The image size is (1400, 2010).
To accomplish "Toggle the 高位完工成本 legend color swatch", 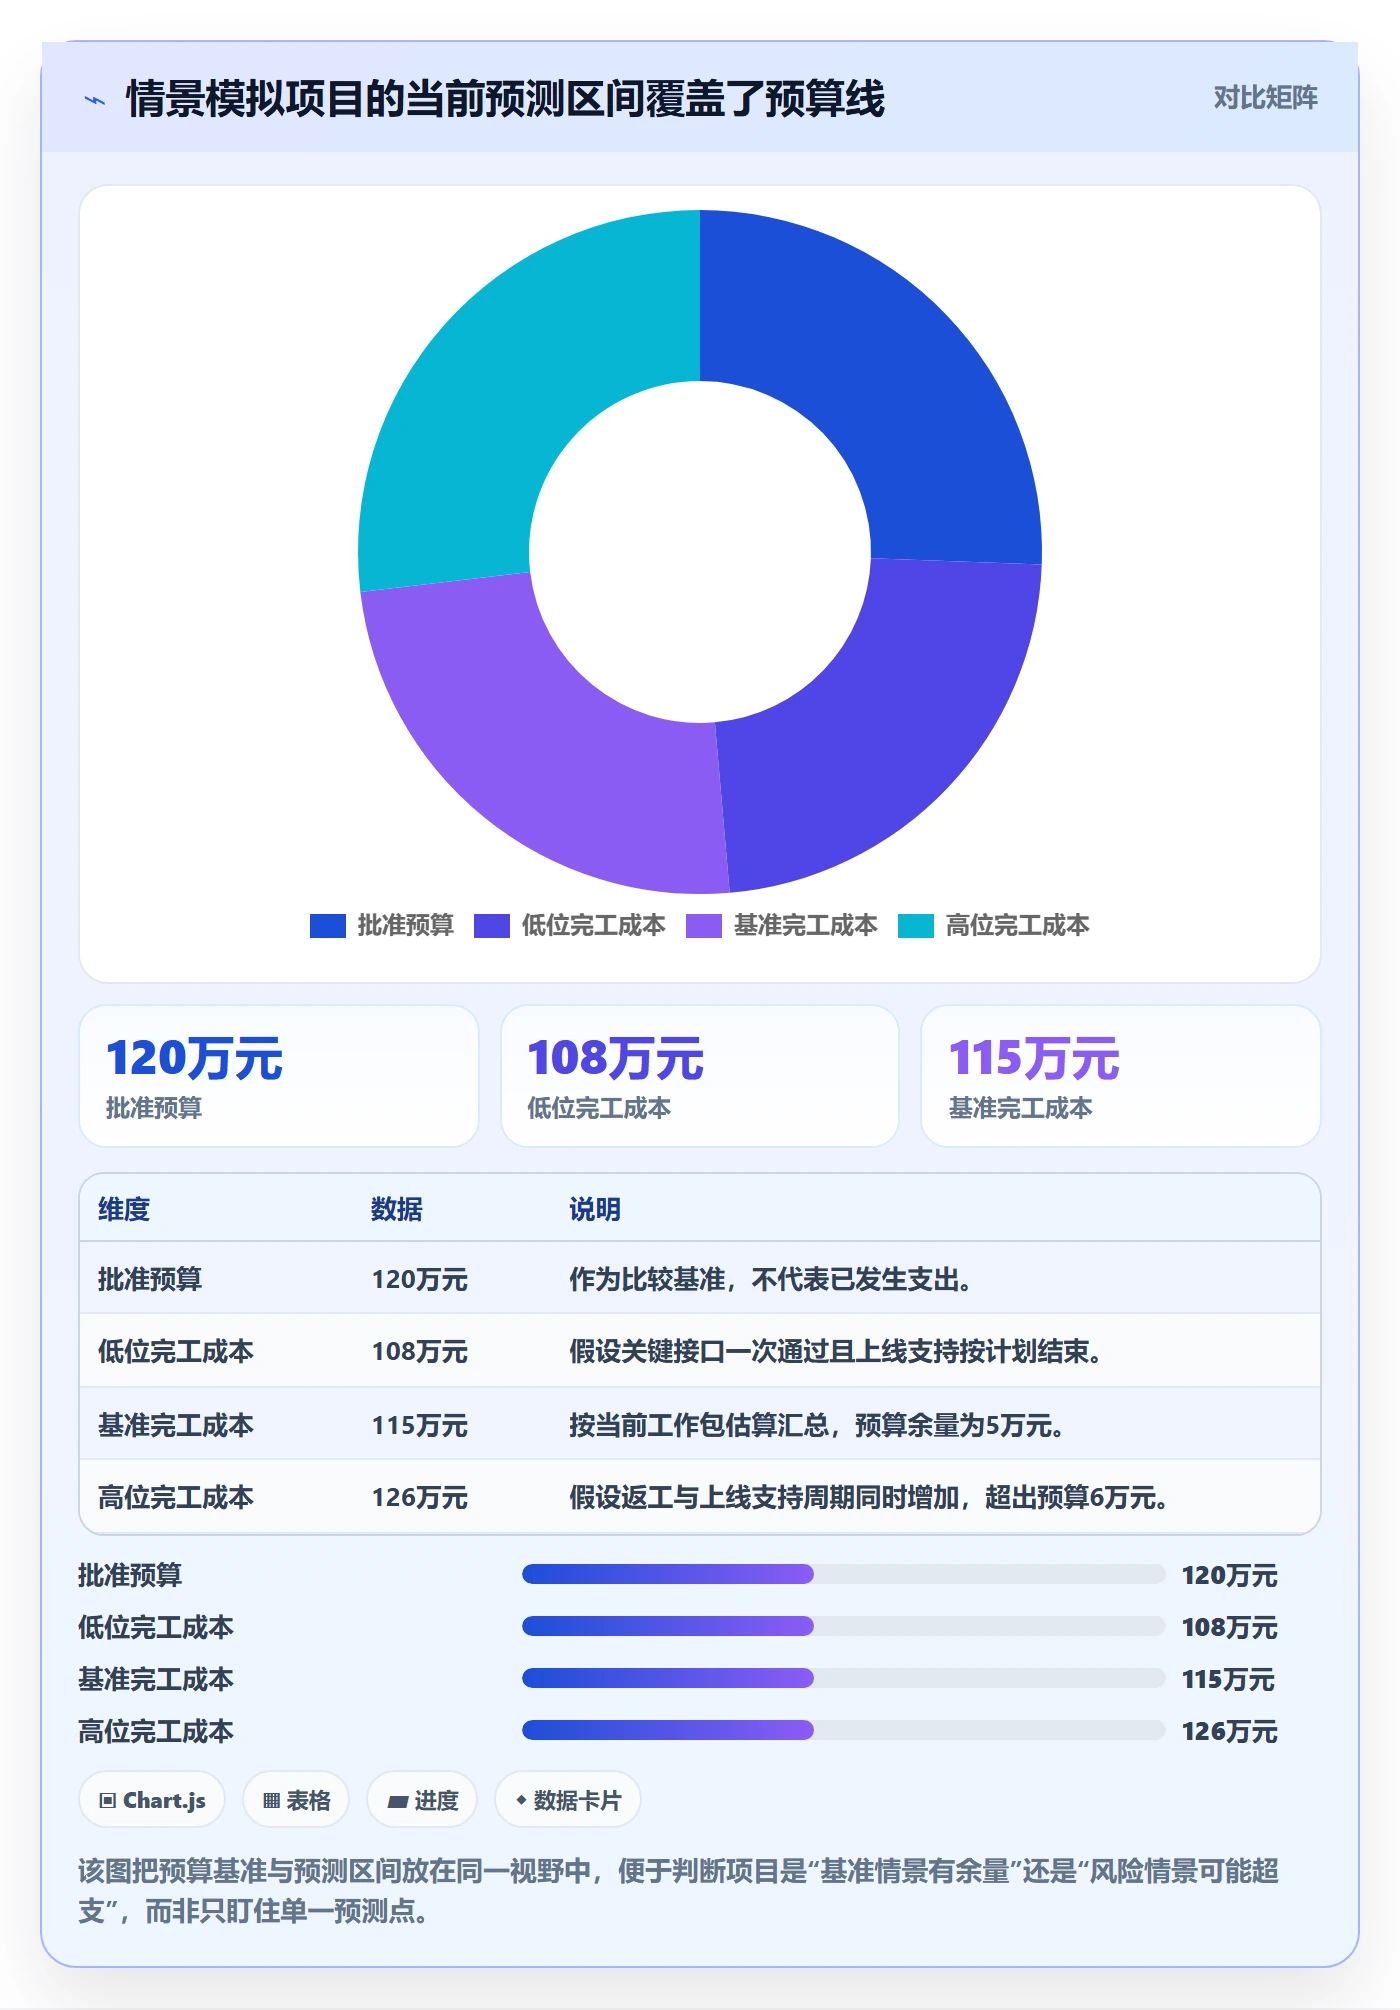I will pos(916,926).
